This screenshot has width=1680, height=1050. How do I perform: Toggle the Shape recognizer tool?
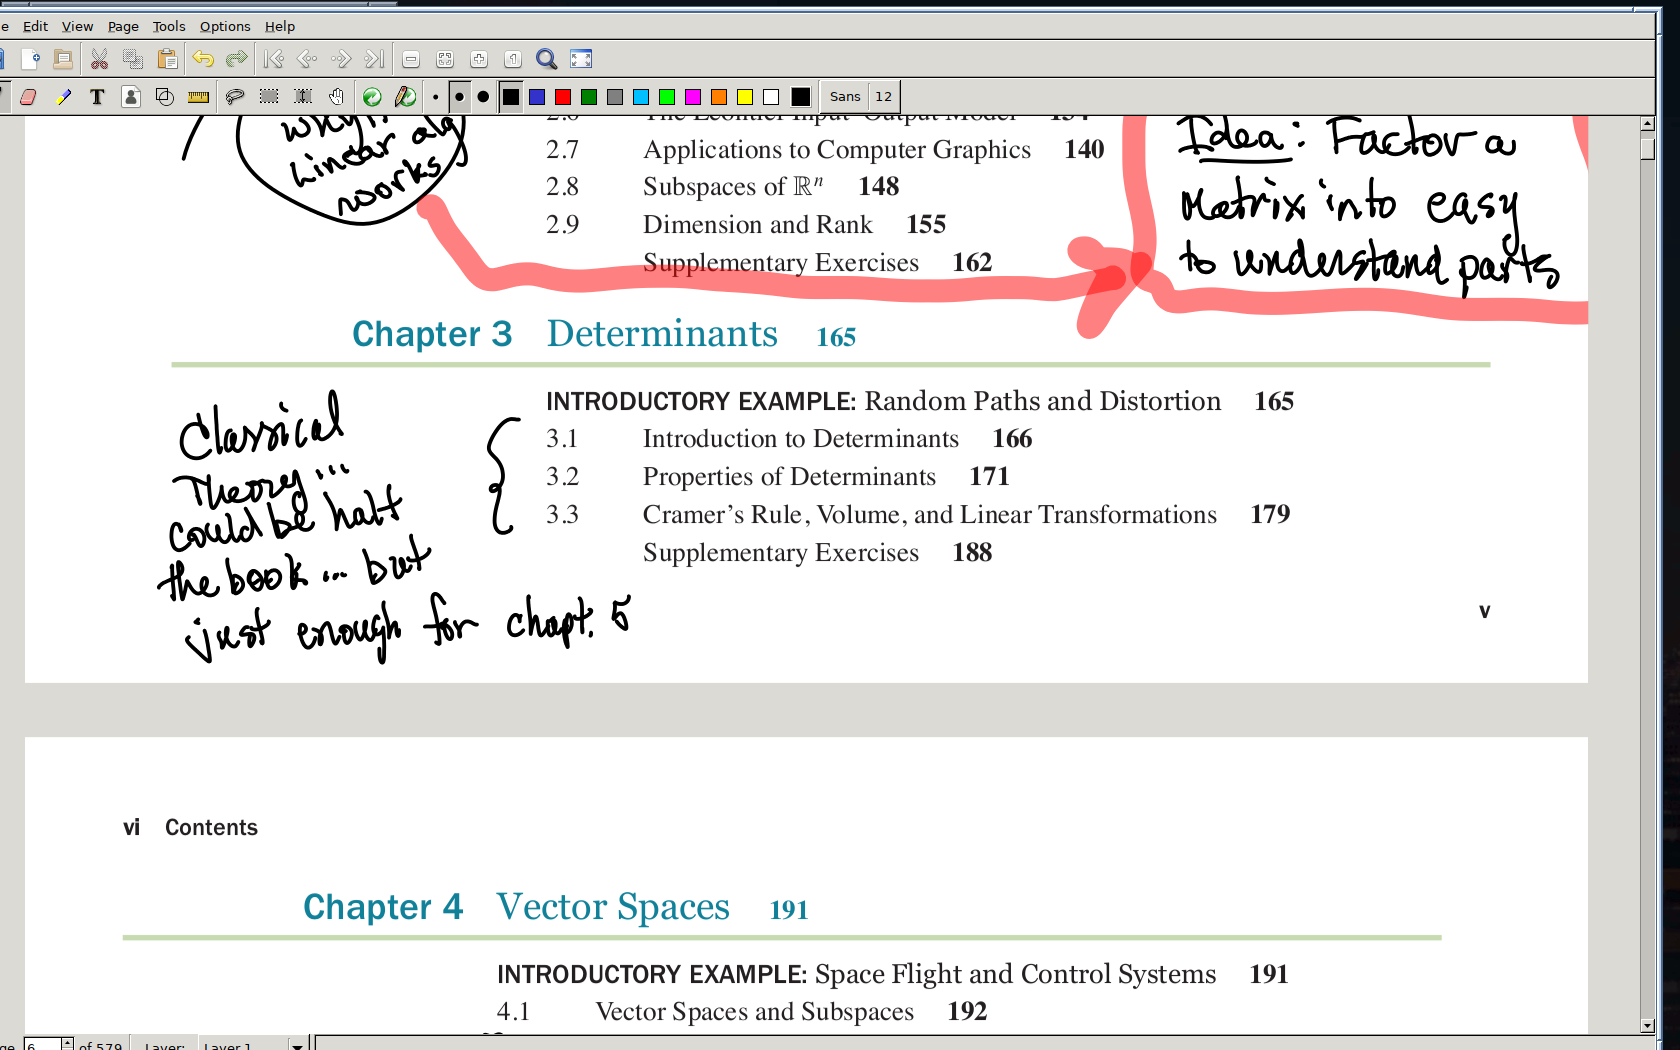coord(165,97)
